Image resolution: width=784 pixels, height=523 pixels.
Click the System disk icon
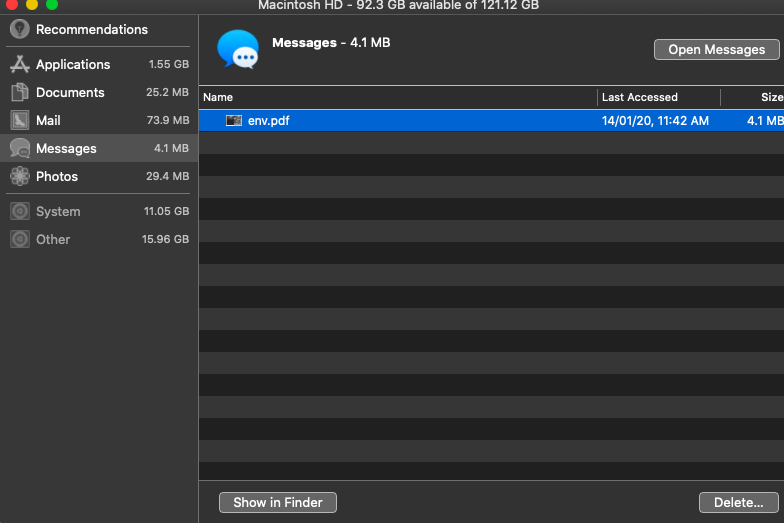(x=20, y=211)
